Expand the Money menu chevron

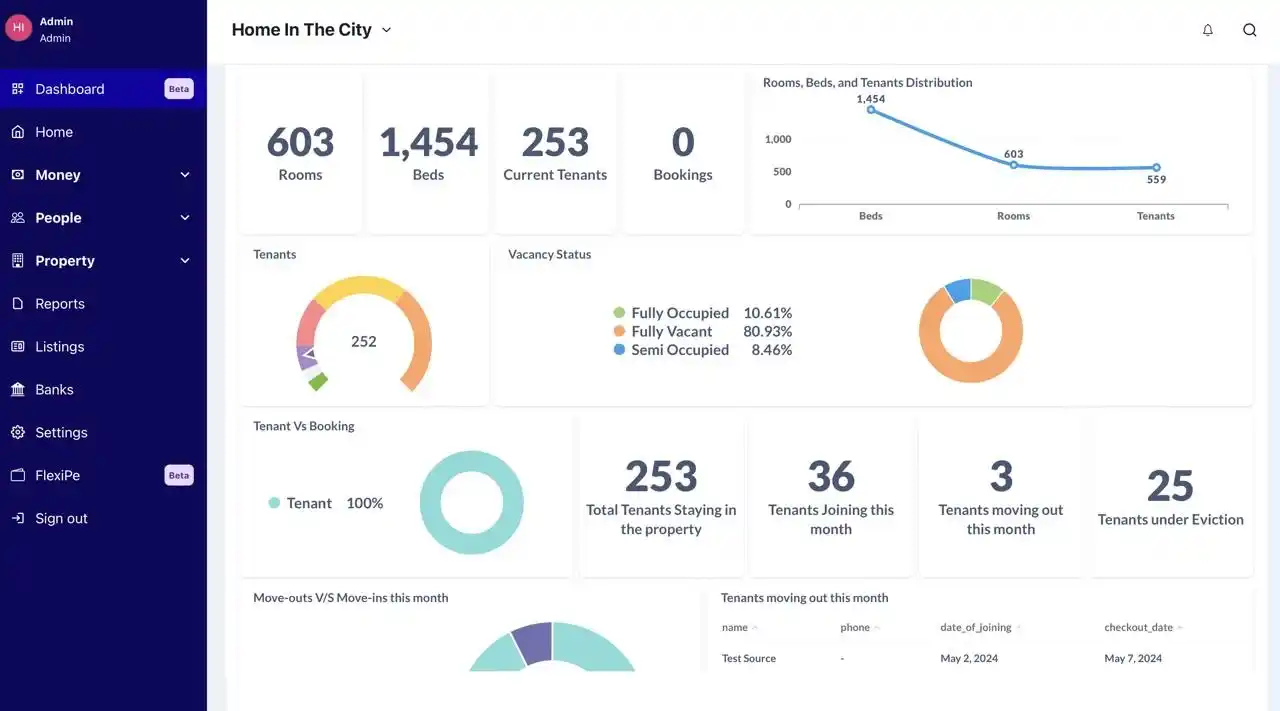tap(185, 175)
